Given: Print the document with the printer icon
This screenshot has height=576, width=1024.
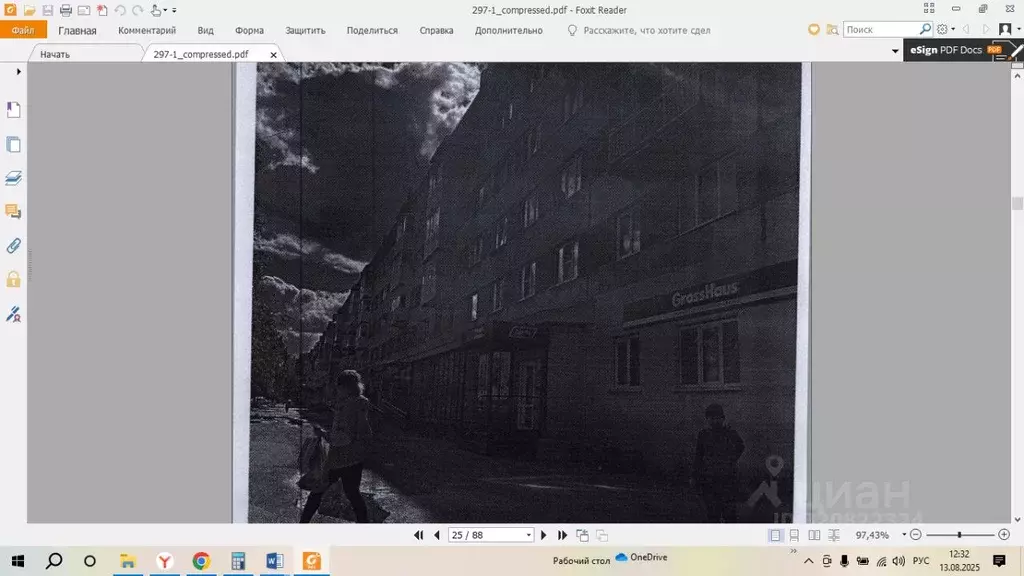Looking at the screenshot, I should coord(65,10).
